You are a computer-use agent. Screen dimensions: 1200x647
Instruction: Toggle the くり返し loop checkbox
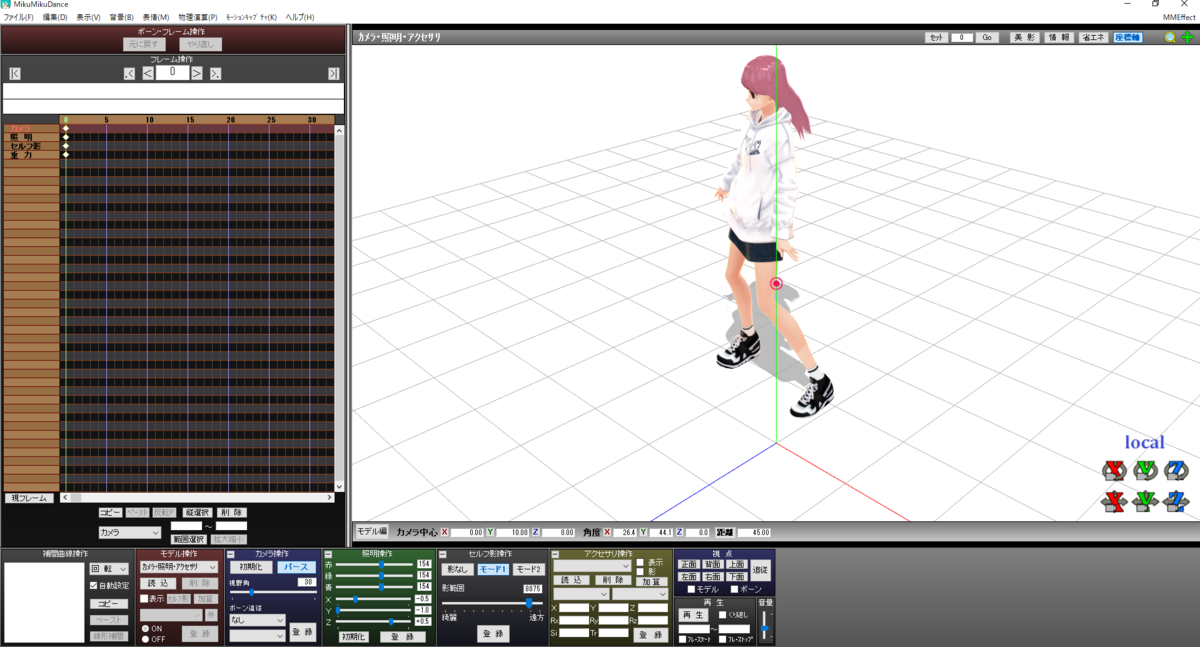pos(723,615)
